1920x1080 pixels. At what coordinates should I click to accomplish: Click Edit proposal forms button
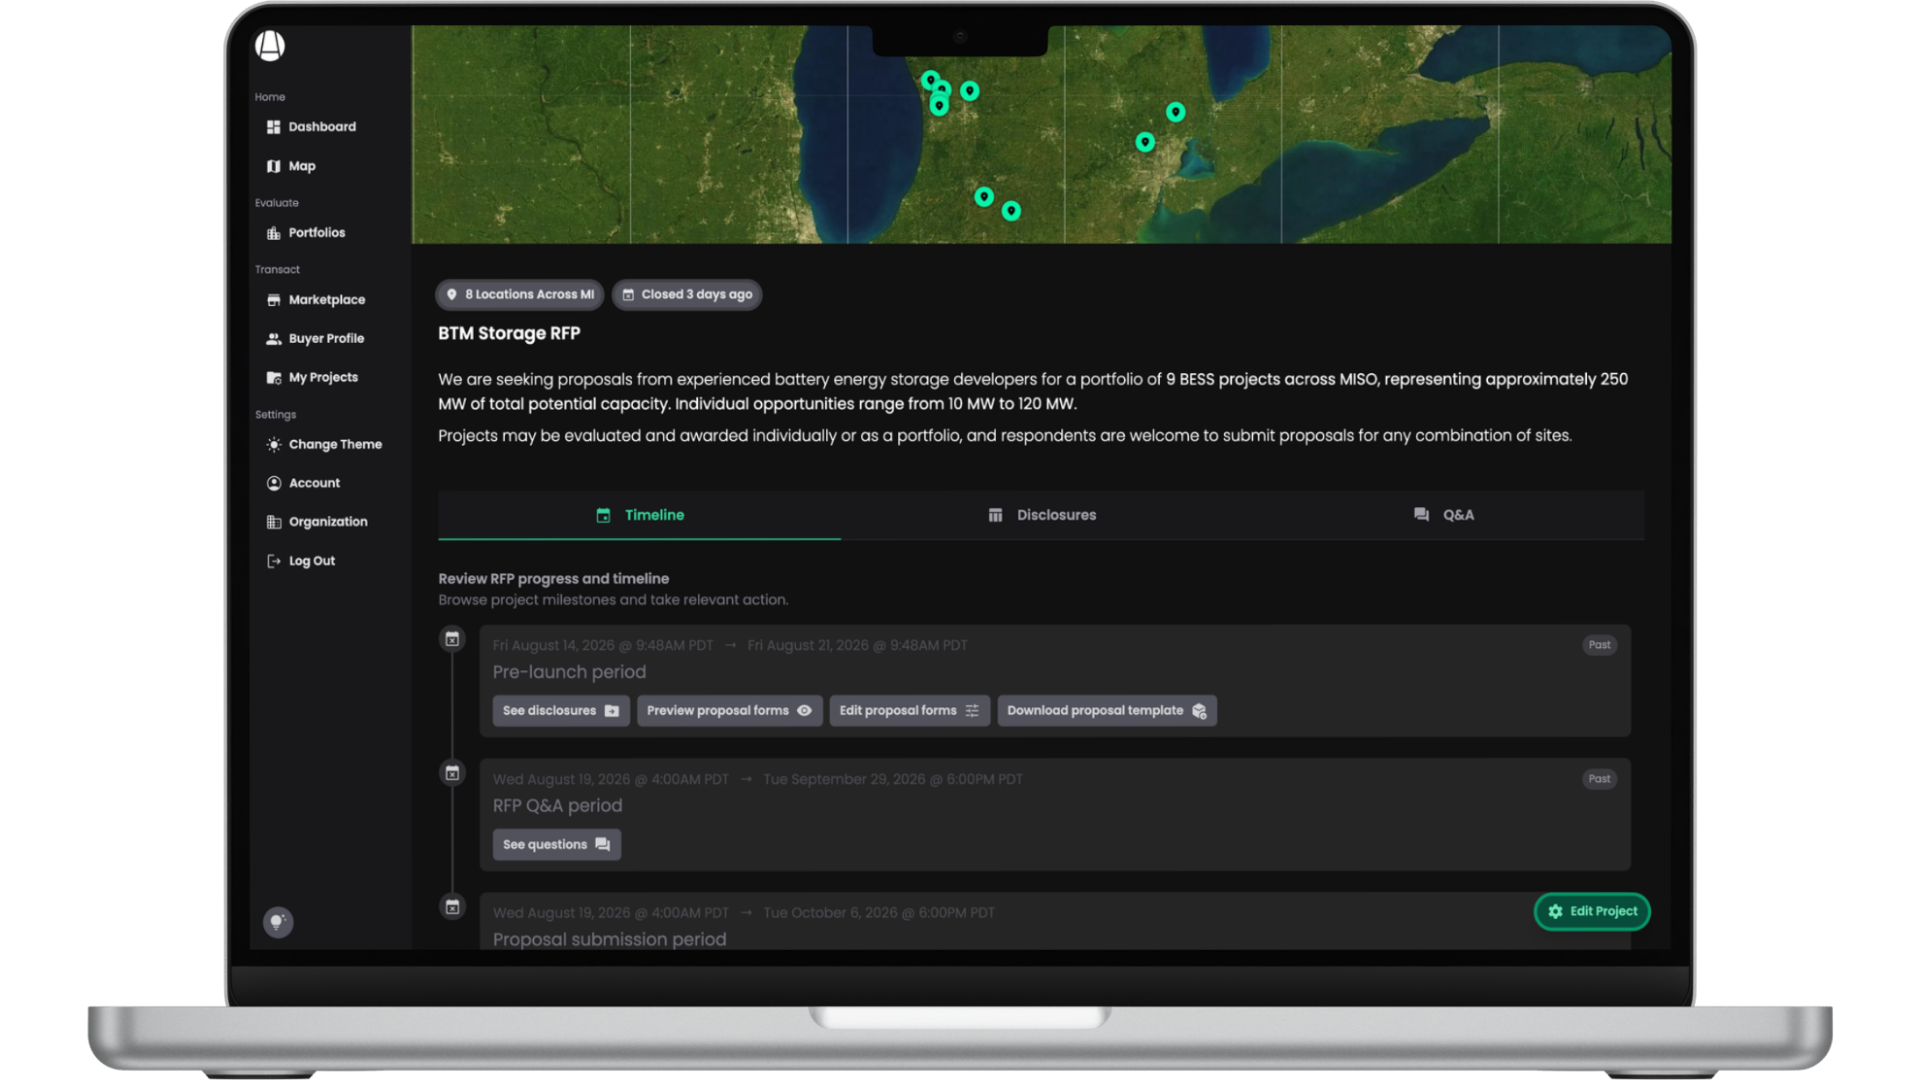tap(909, 711)
